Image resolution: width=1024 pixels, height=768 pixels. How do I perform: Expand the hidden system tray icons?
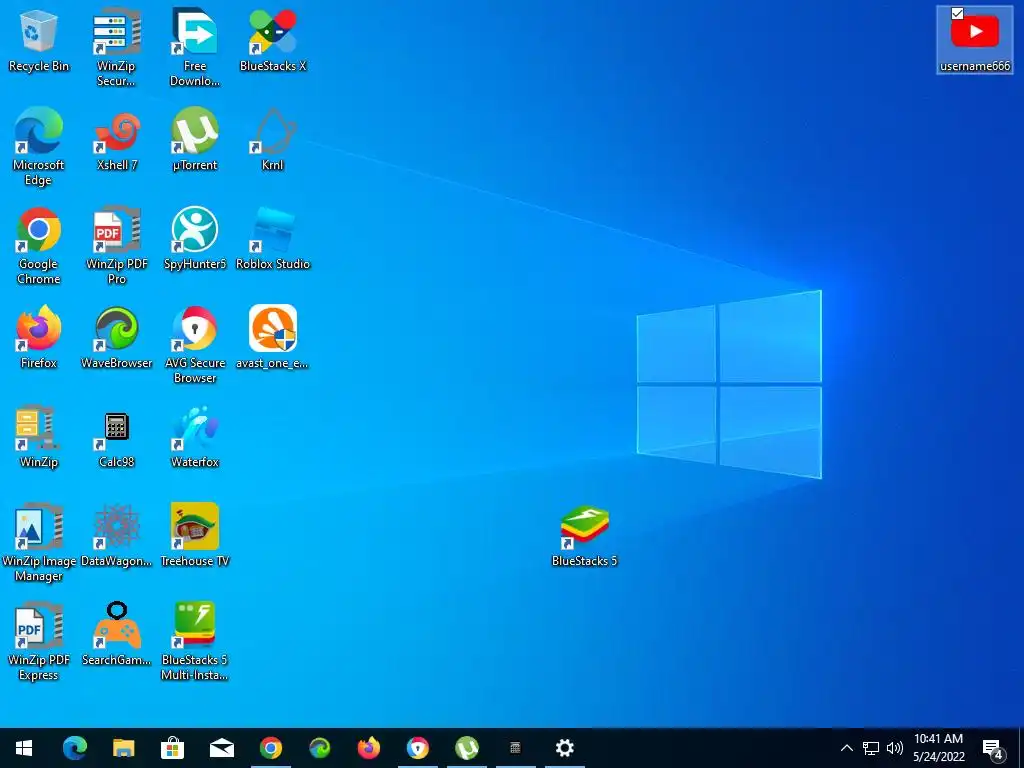pos(846,748)
